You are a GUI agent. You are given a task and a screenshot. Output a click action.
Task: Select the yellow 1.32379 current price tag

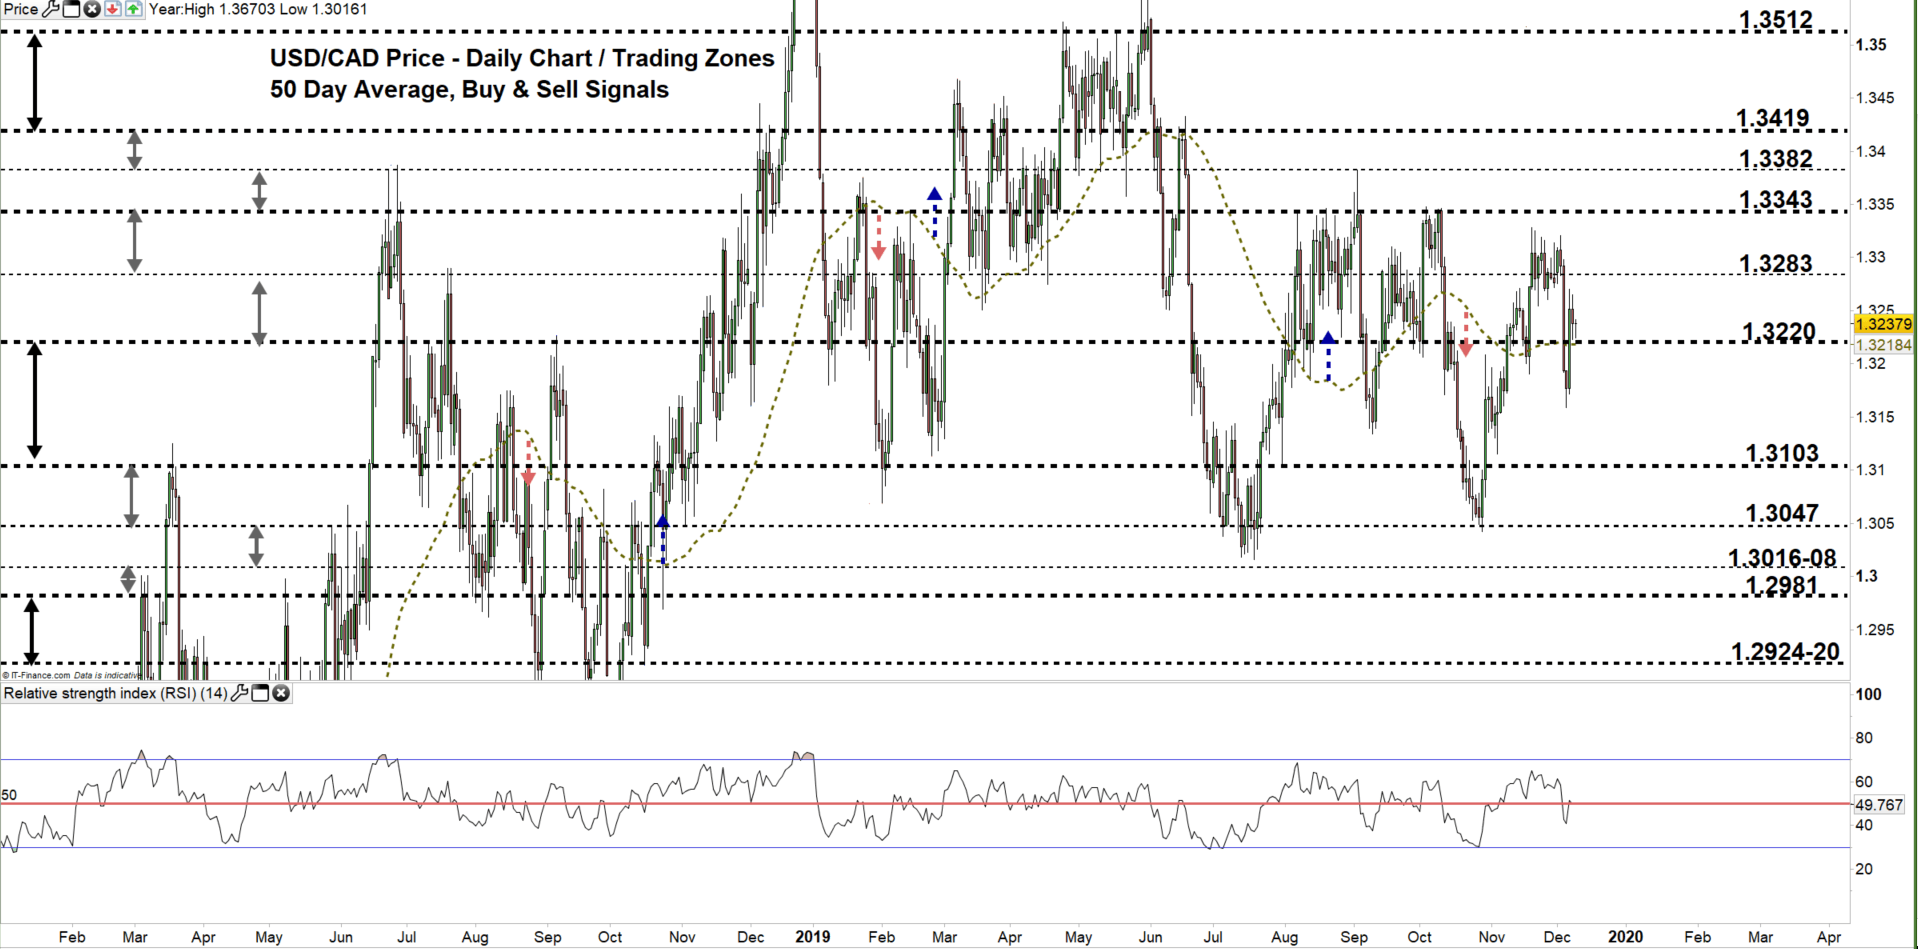click(x=1883, y=324)
